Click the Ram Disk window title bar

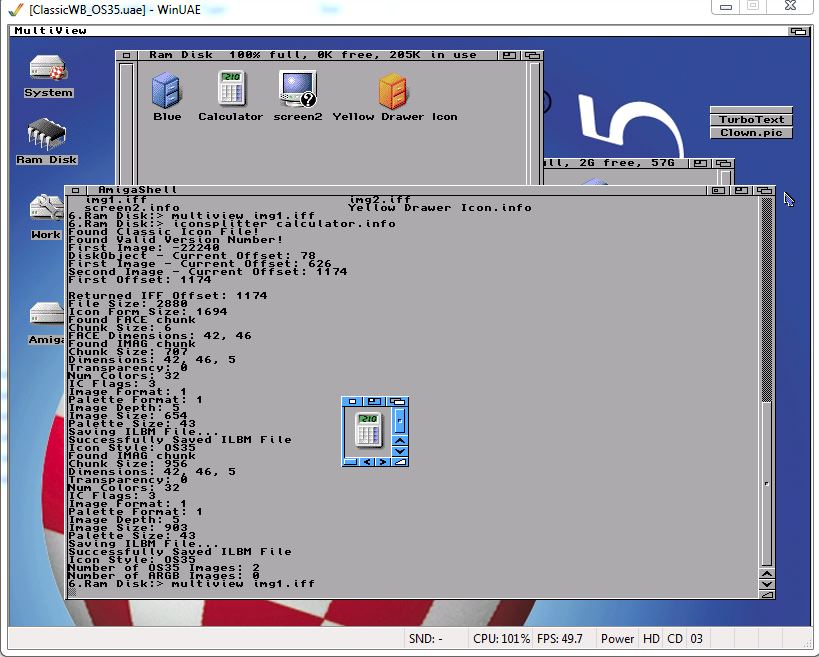tap(320, 56)
